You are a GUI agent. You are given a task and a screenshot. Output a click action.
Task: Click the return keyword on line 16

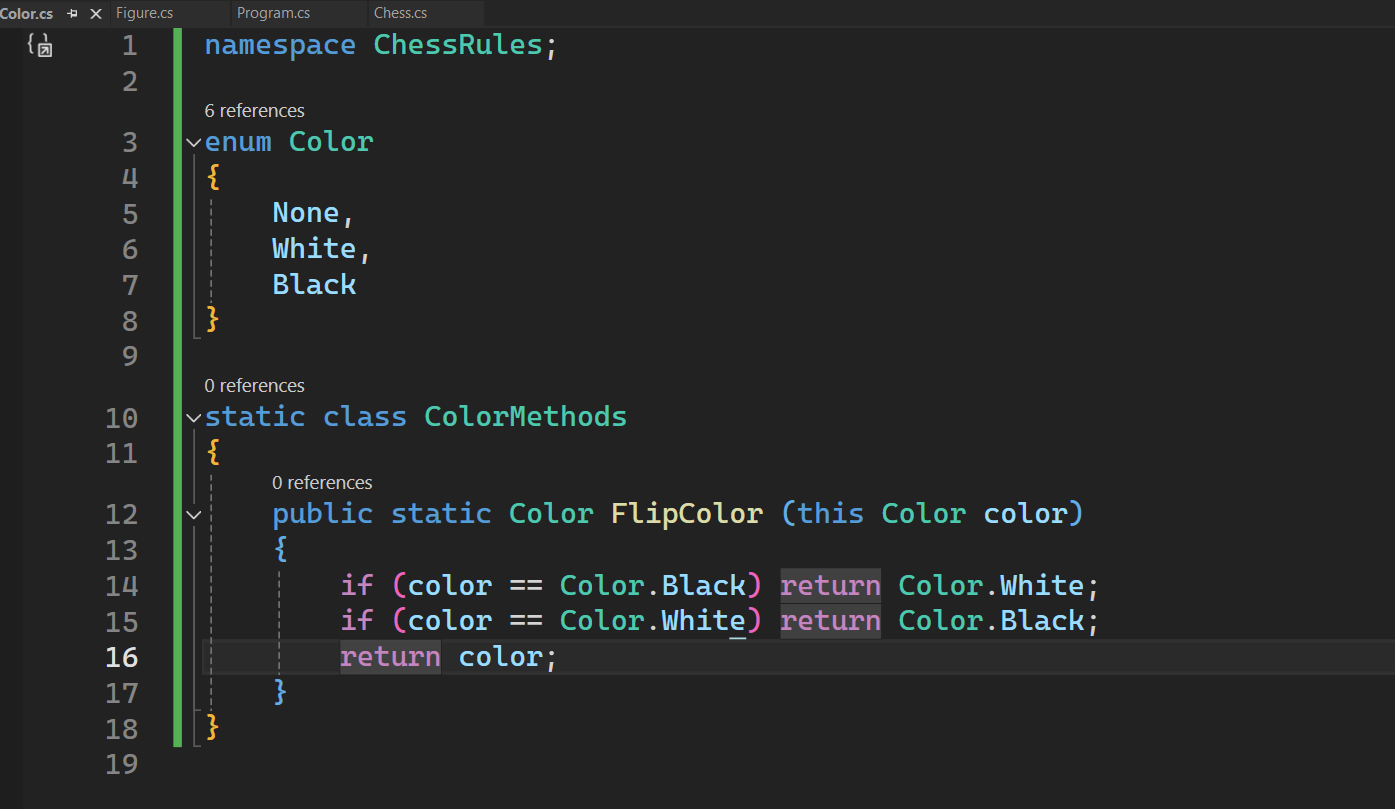click(x=390, y=657)
